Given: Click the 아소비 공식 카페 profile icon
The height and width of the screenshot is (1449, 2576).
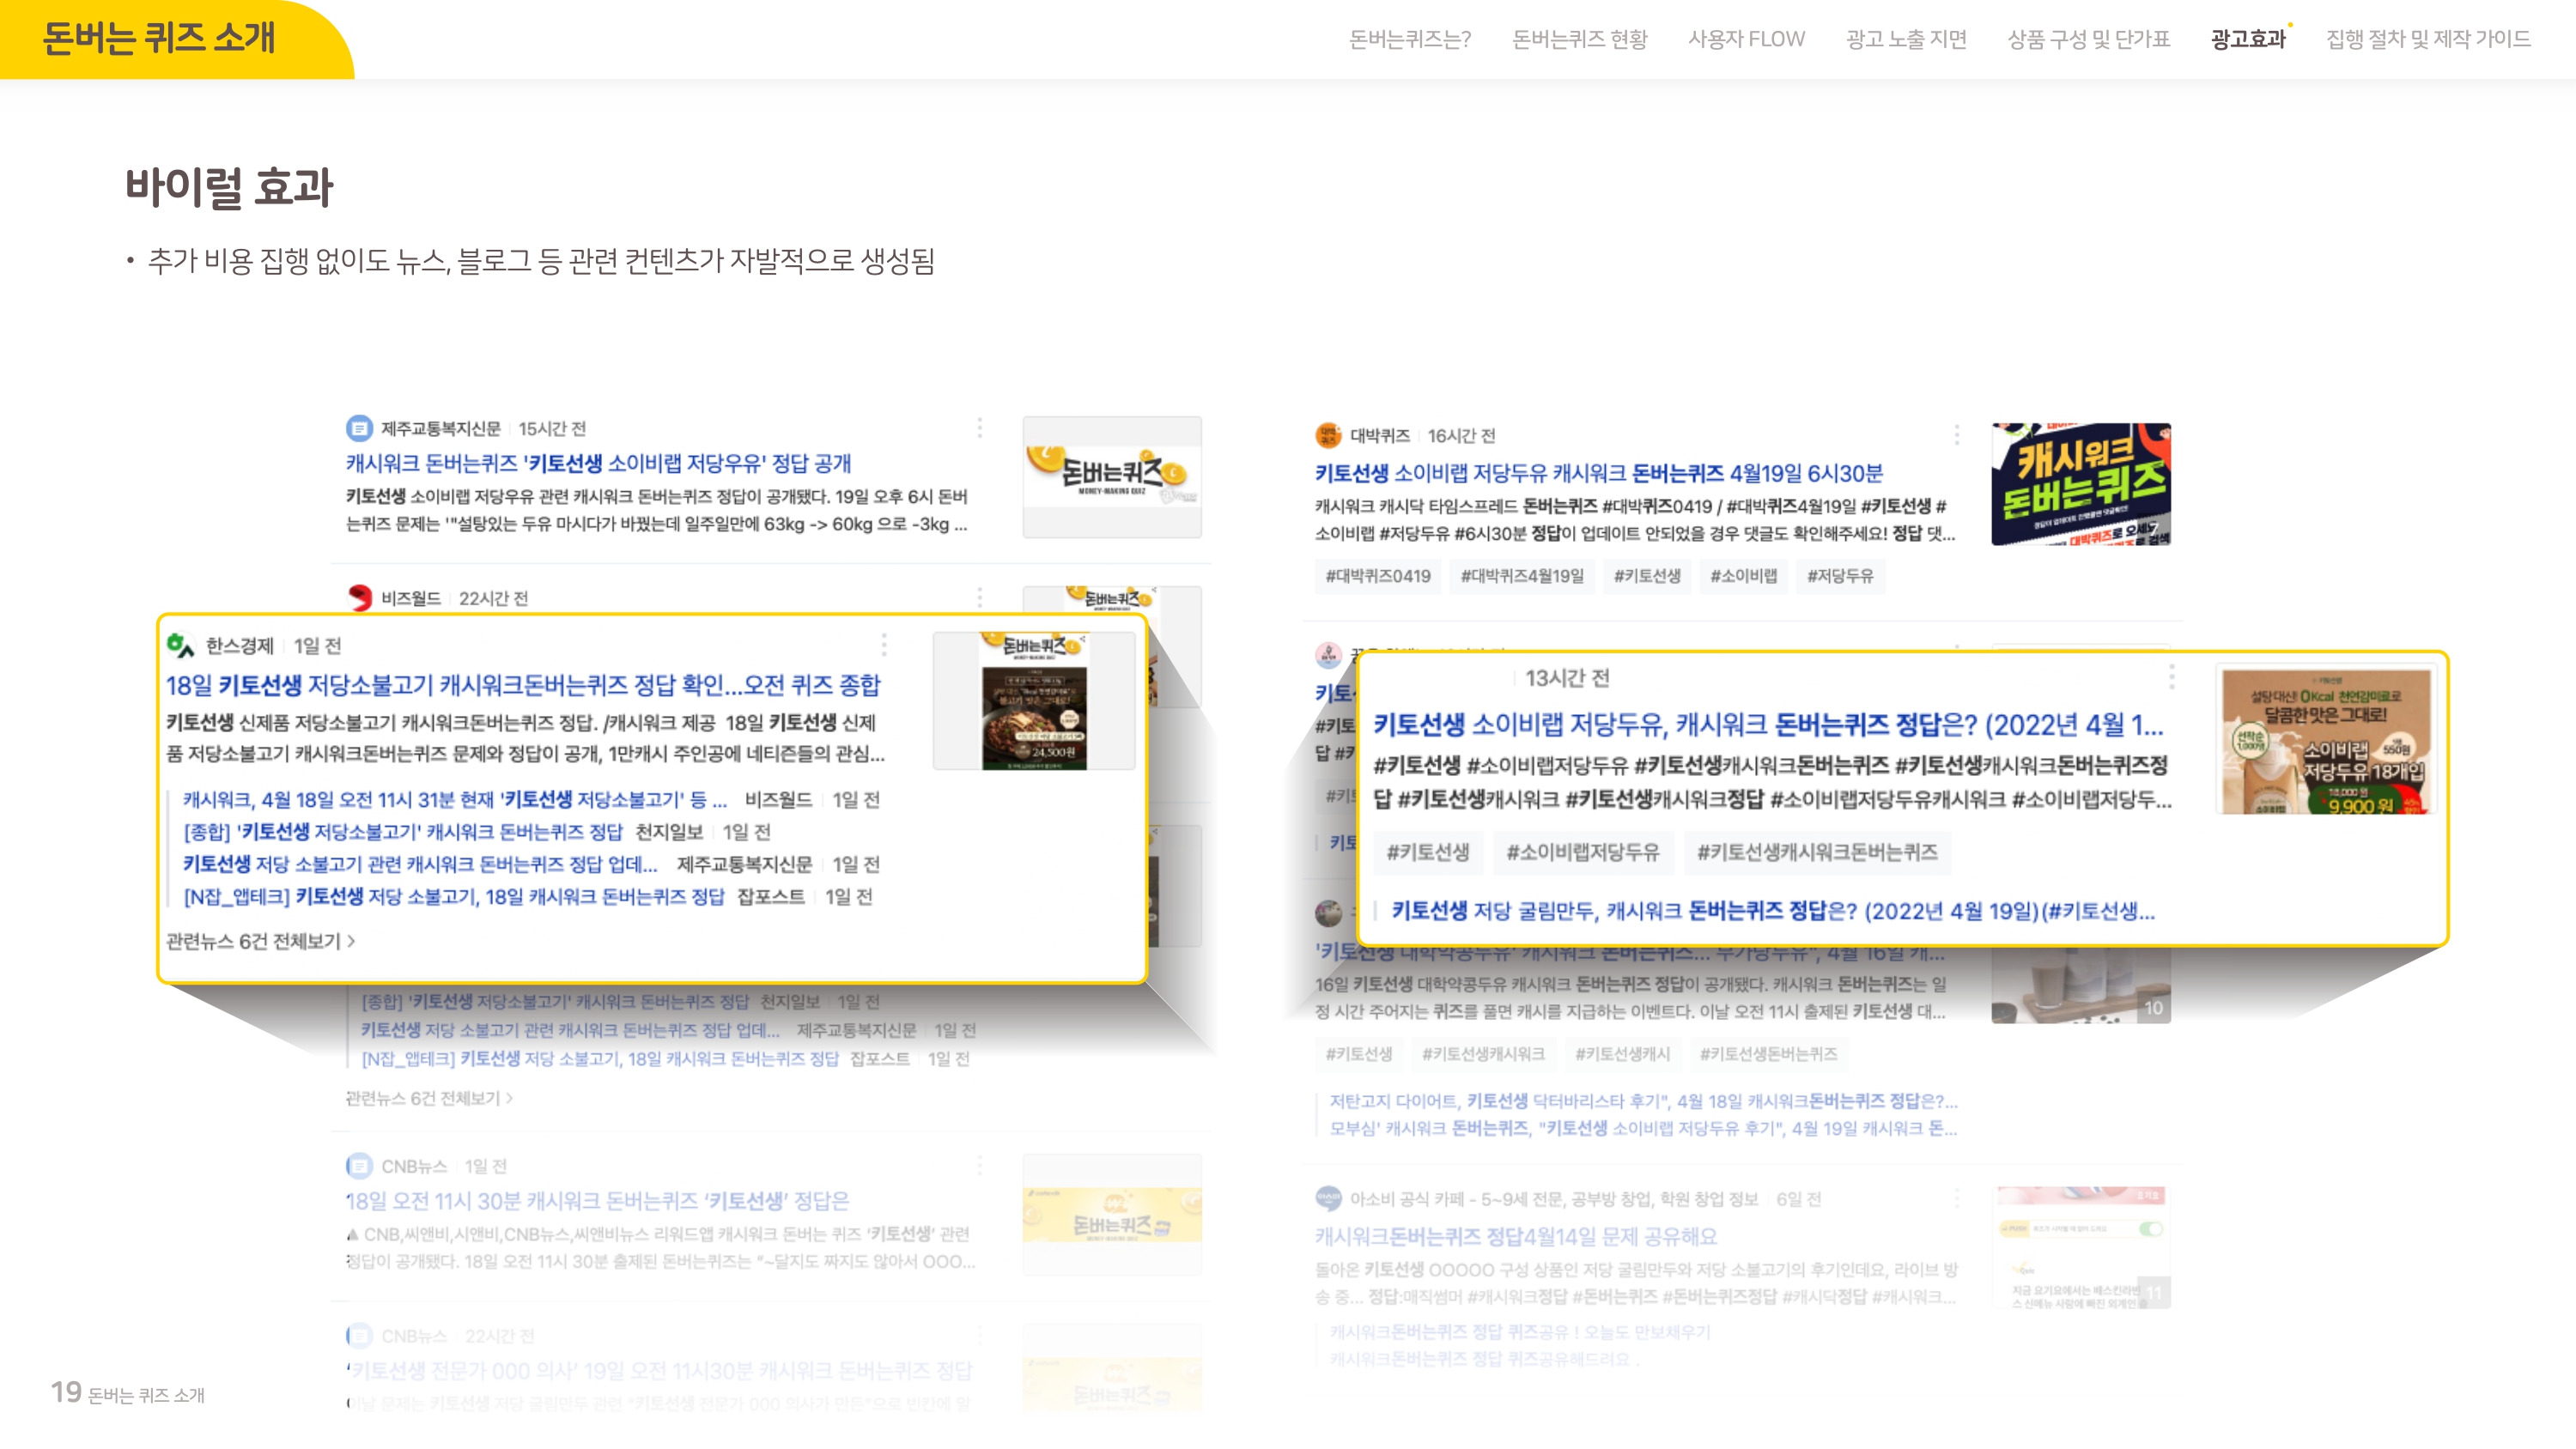Looking at the screenshot, I should tap(1328, 1198).
